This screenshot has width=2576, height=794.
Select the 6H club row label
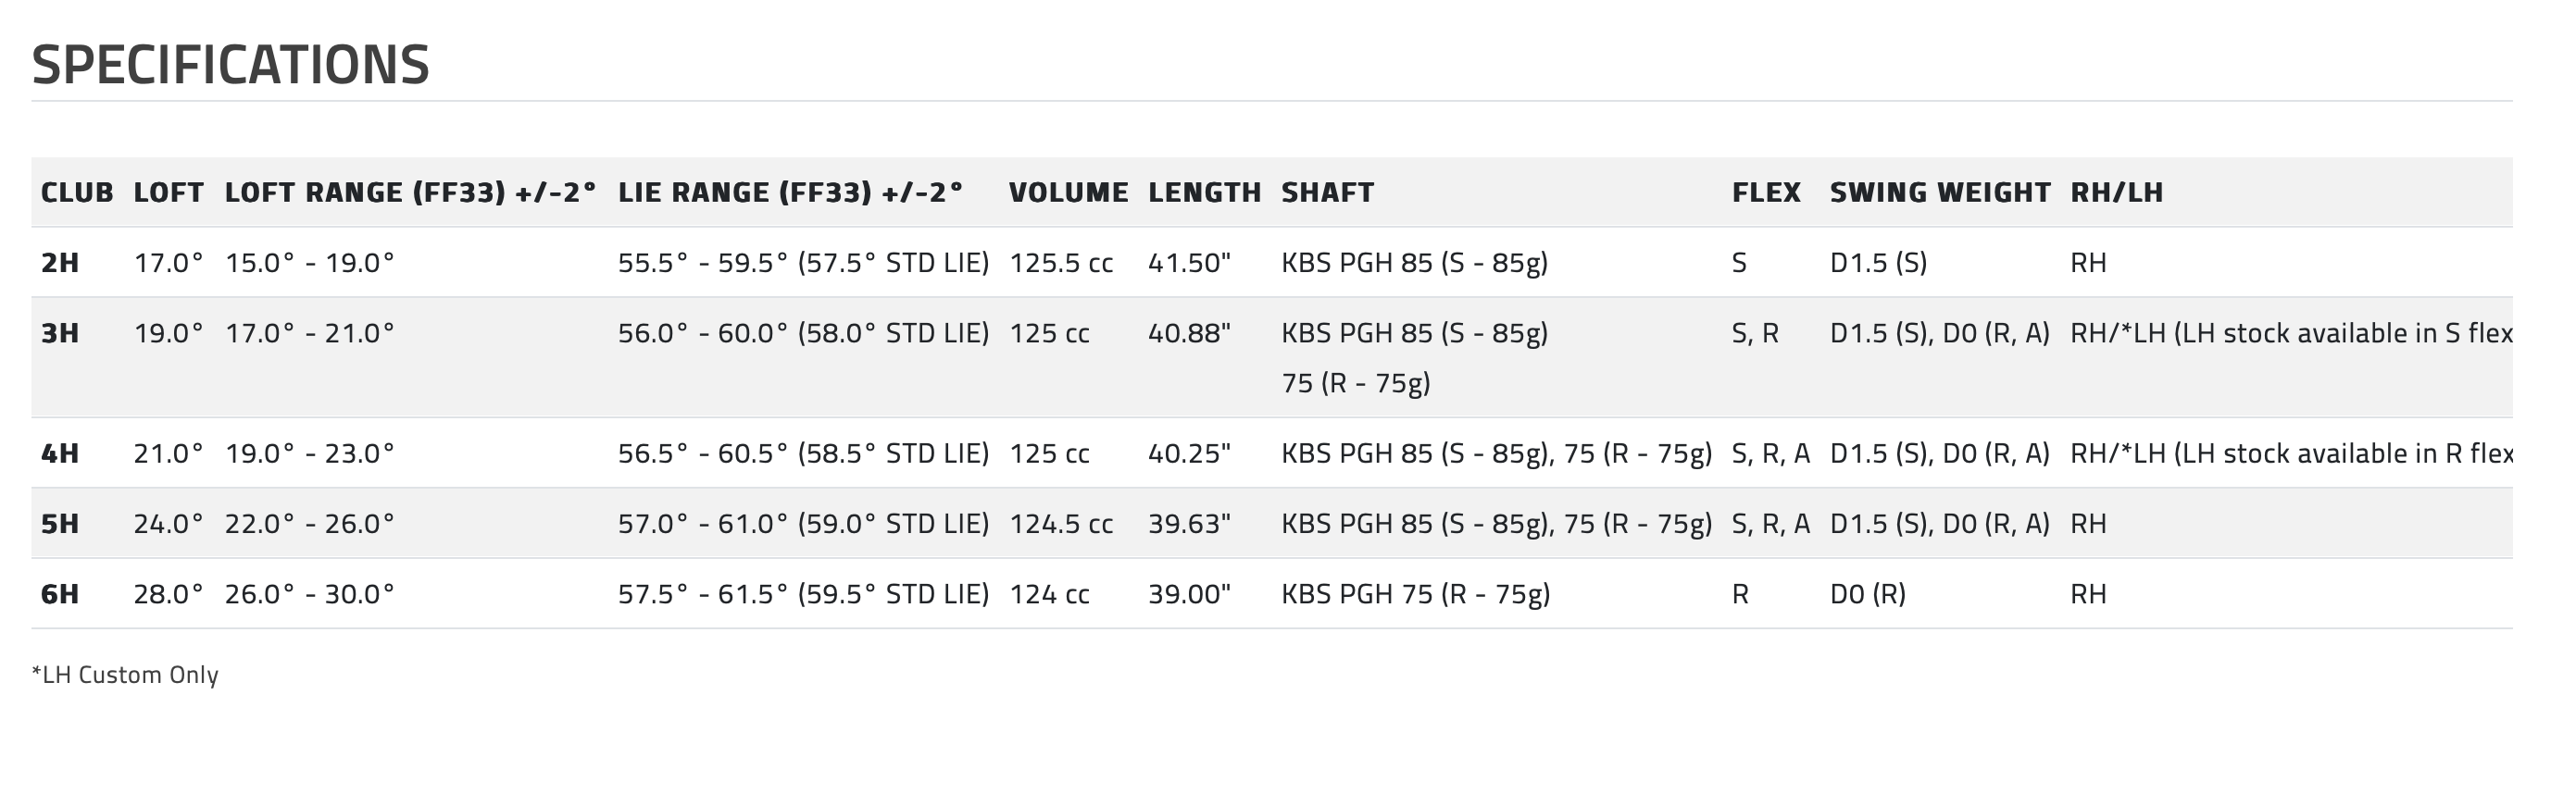(60, 594)
